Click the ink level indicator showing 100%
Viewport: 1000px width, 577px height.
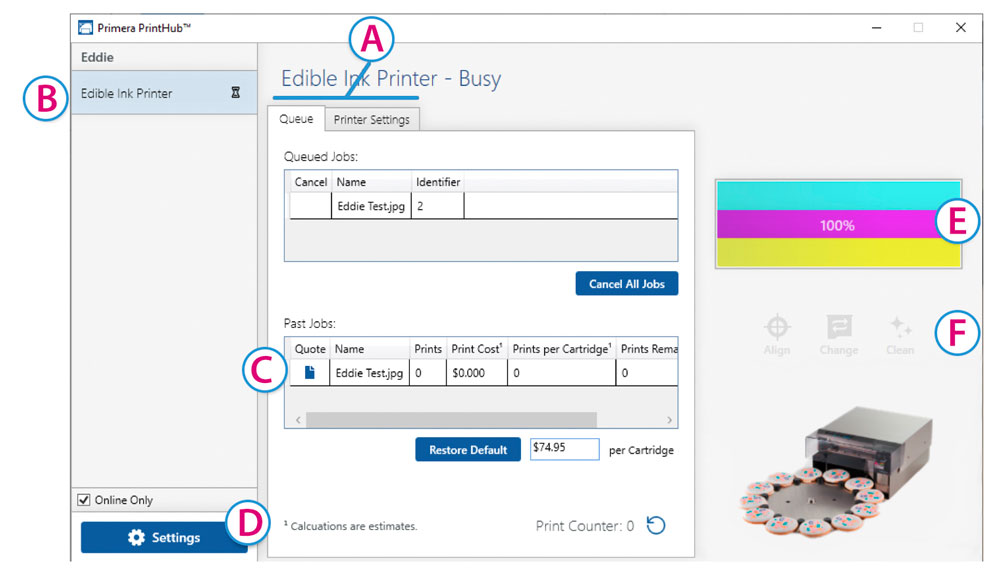(x=838, y=224)
